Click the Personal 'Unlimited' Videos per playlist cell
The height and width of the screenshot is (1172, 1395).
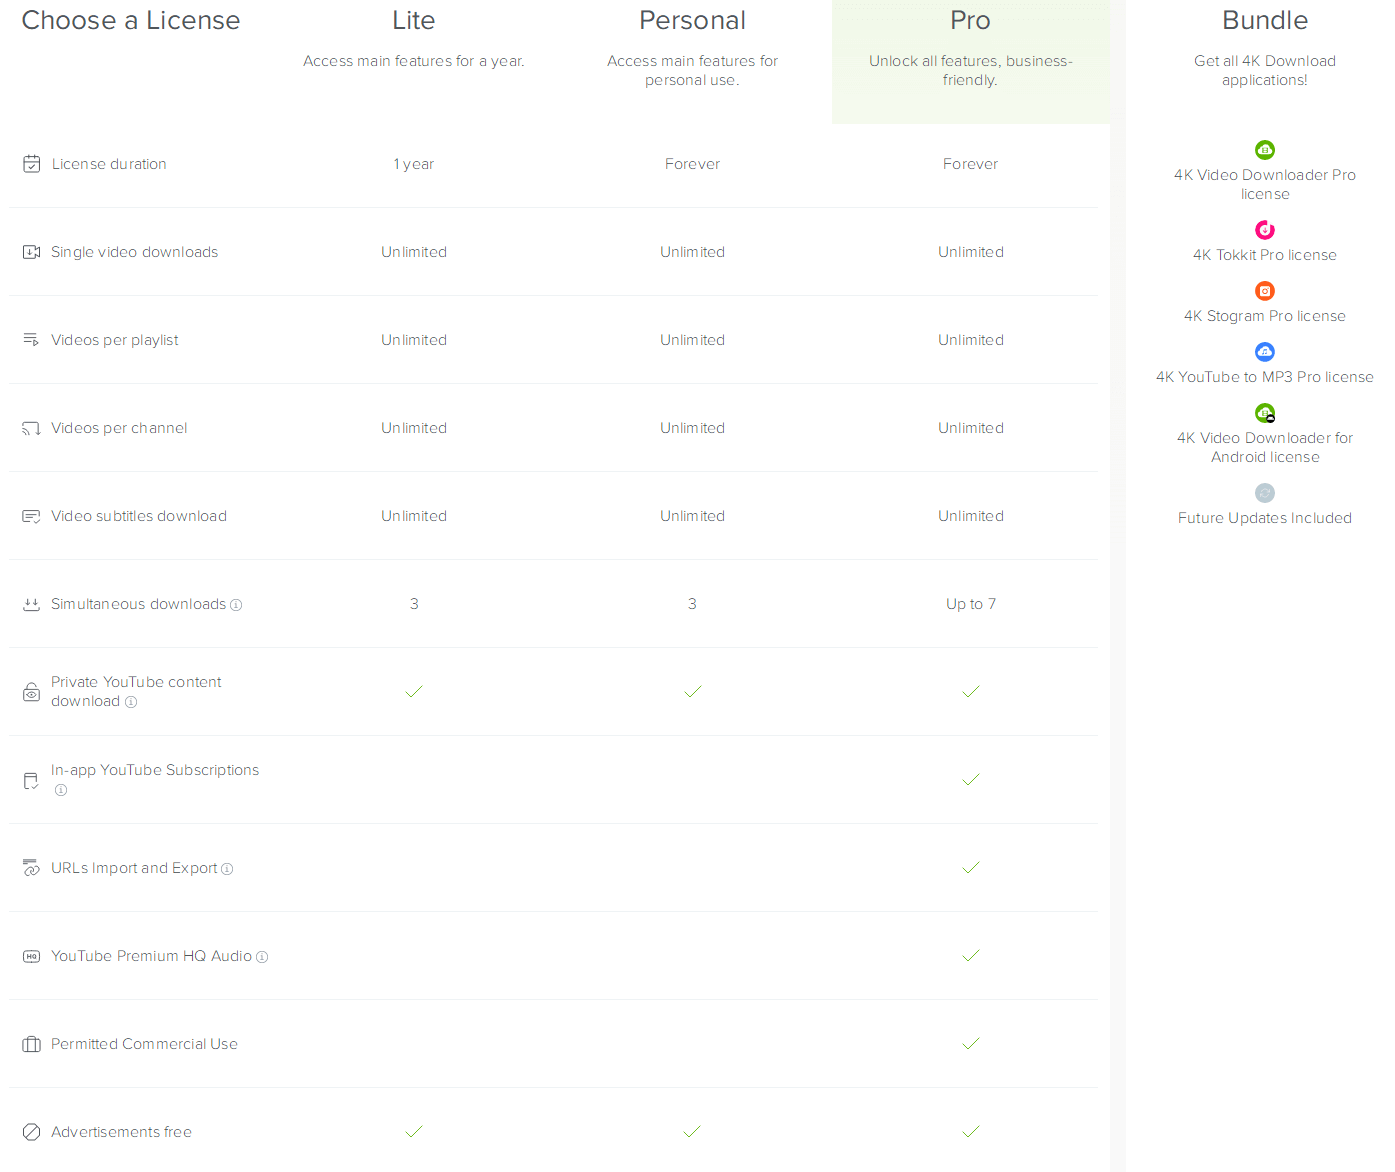coord(692,340)
